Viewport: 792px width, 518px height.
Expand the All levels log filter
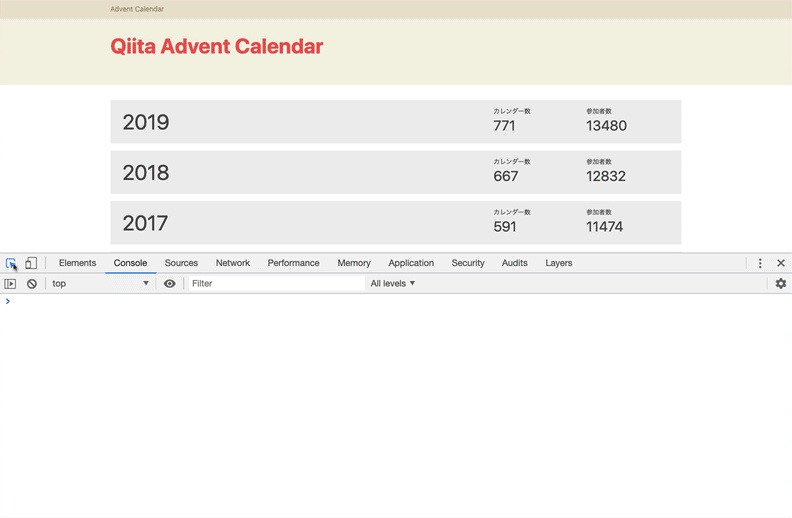(393, 284)
